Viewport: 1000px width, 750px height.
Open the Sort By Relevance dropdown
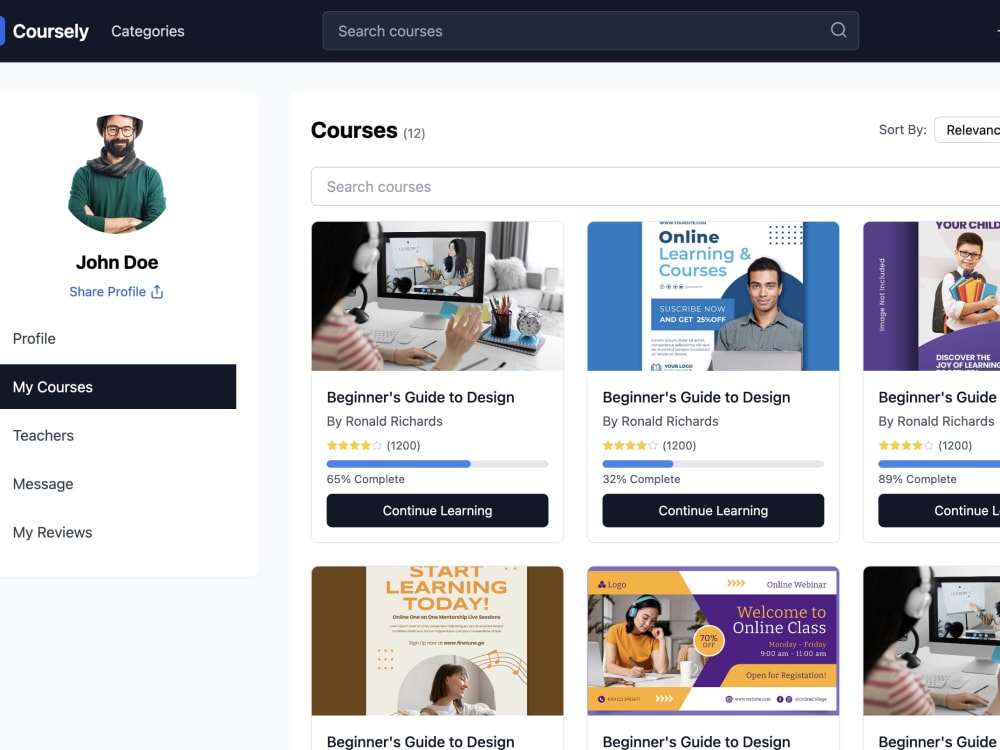click(967, 129)
